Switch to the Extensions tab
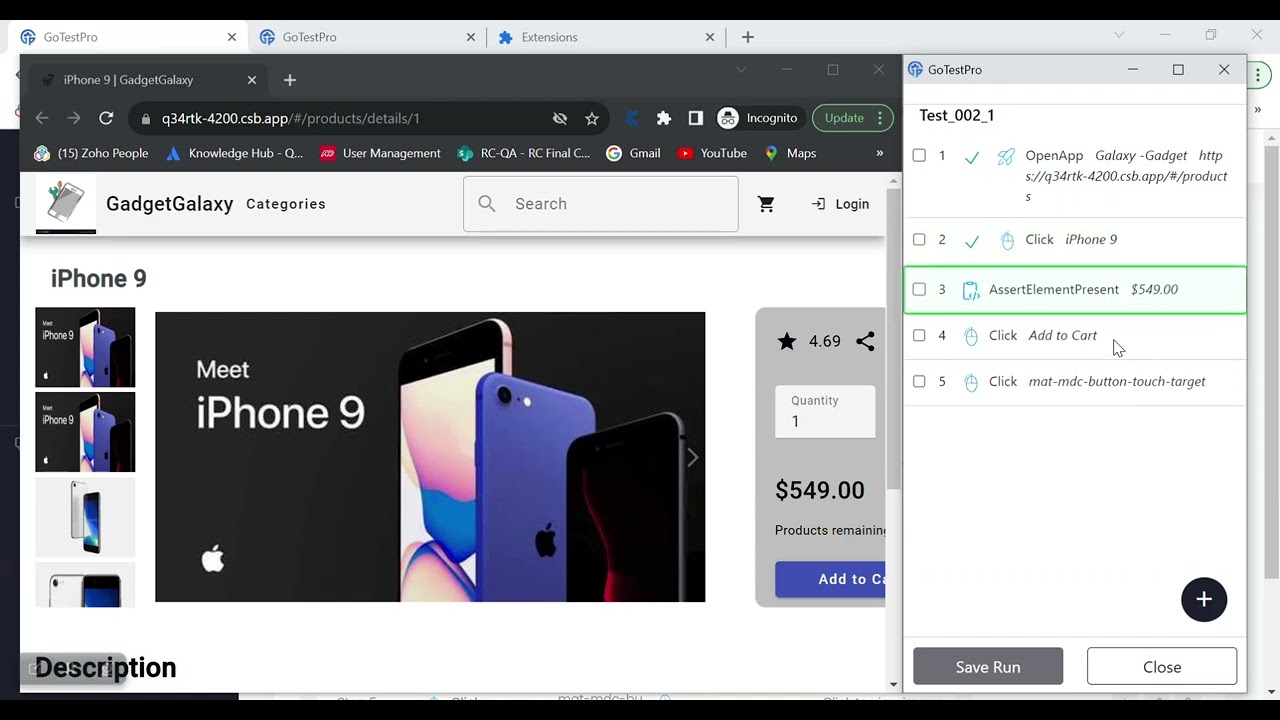 click(x=608, y=37)
